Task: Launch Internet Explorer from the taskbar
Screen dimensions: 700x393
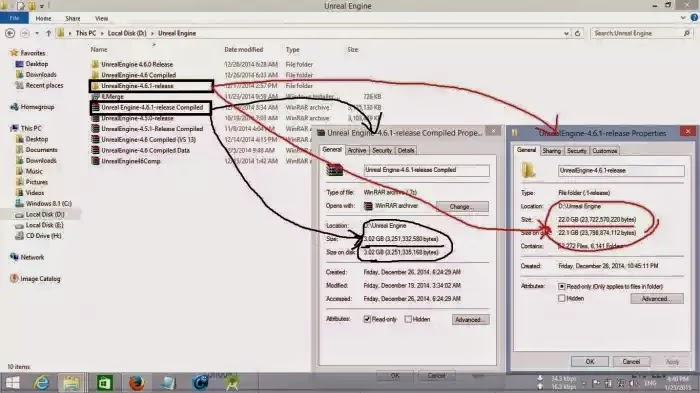Action: click(x=42, y=383)
